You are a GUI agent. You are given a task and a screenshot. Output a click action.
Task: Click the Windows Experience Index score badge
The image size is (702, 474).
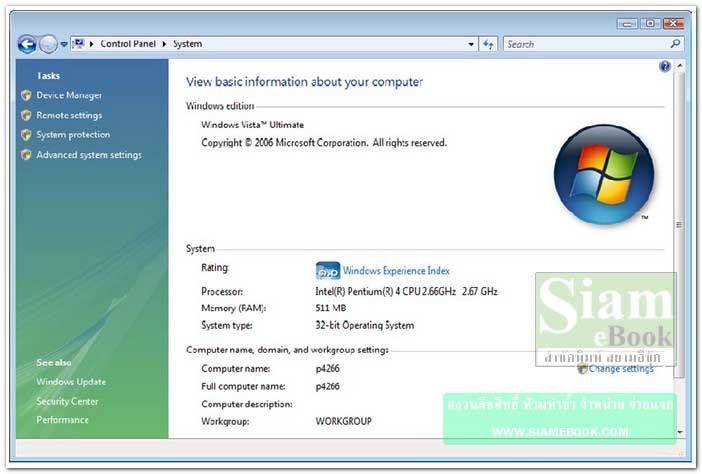[x=328, y=270]
